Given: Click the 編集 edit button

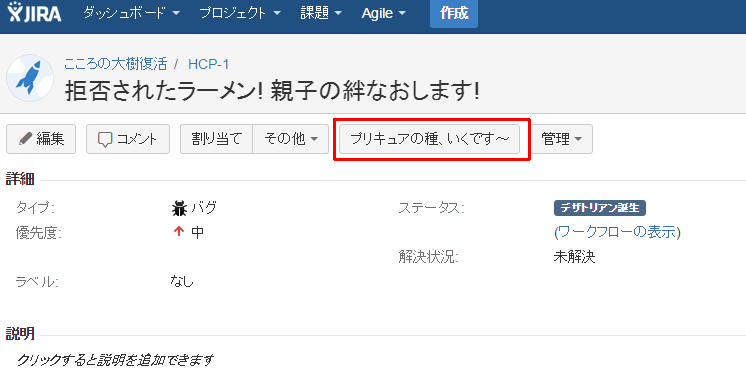Looking at the screenshot, I should click(x=41, y=139).
